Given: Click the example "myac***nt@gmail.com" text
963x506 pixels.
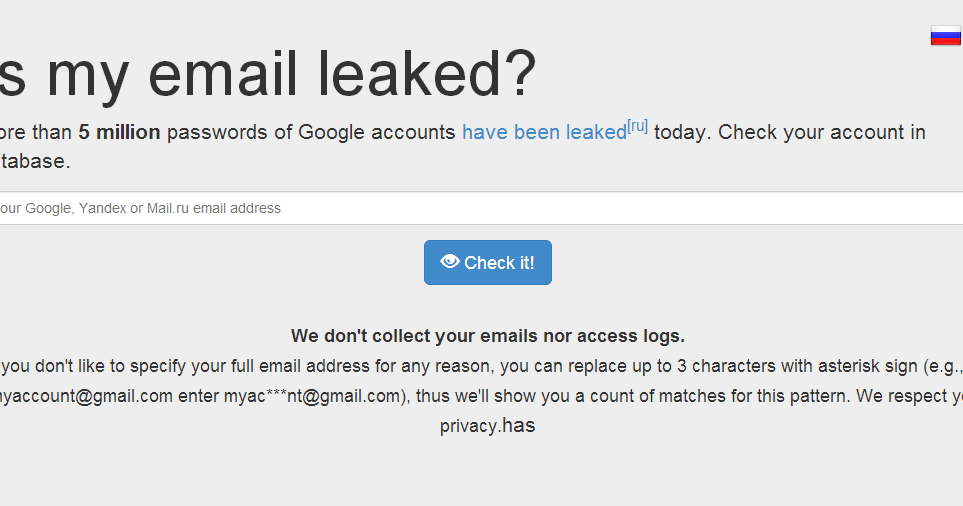Looking at the screenshot, I should point(312,395).
